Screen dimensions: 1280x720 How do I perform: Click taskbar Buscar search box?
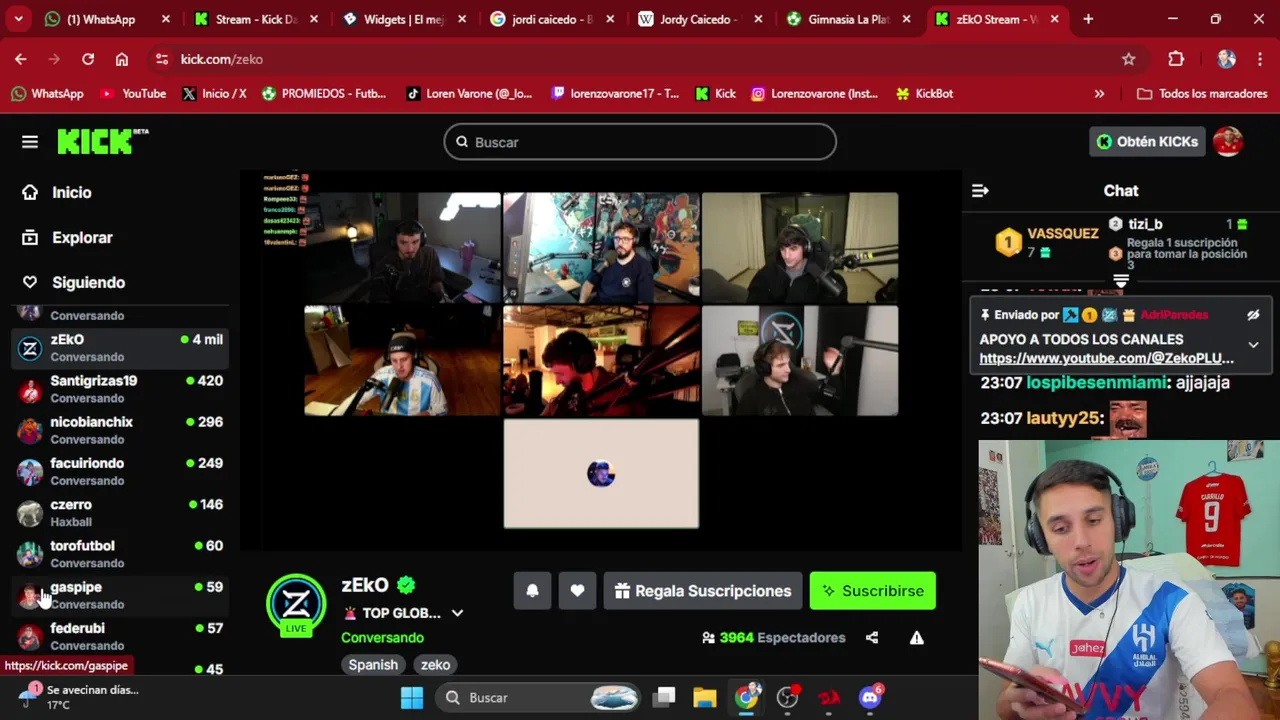pyautogui.click(x=540, y=698)
